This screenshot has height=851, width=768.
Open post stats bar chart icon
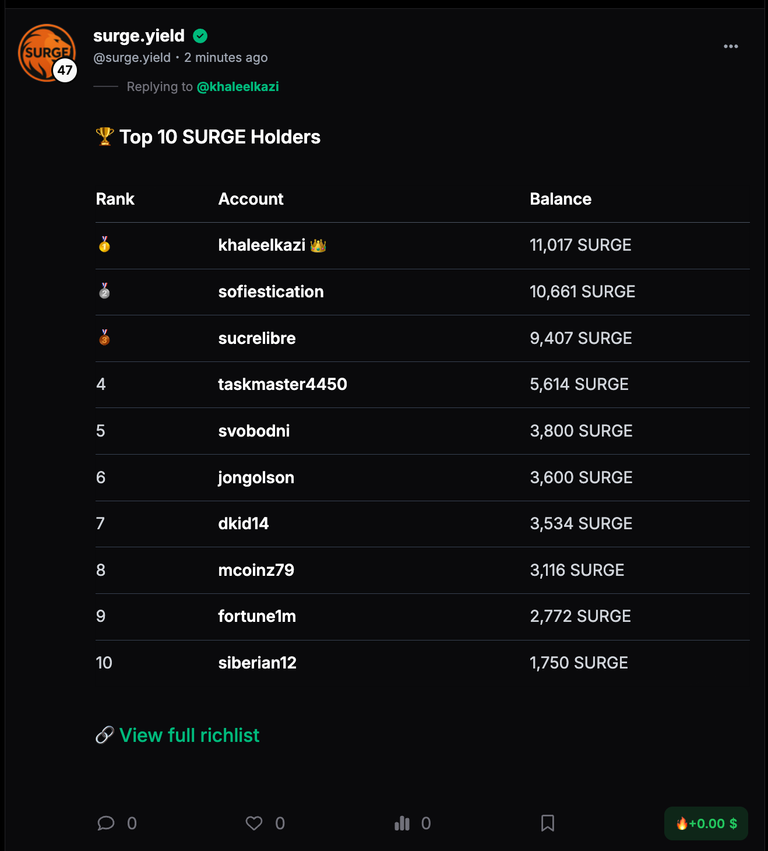[402, 823]
